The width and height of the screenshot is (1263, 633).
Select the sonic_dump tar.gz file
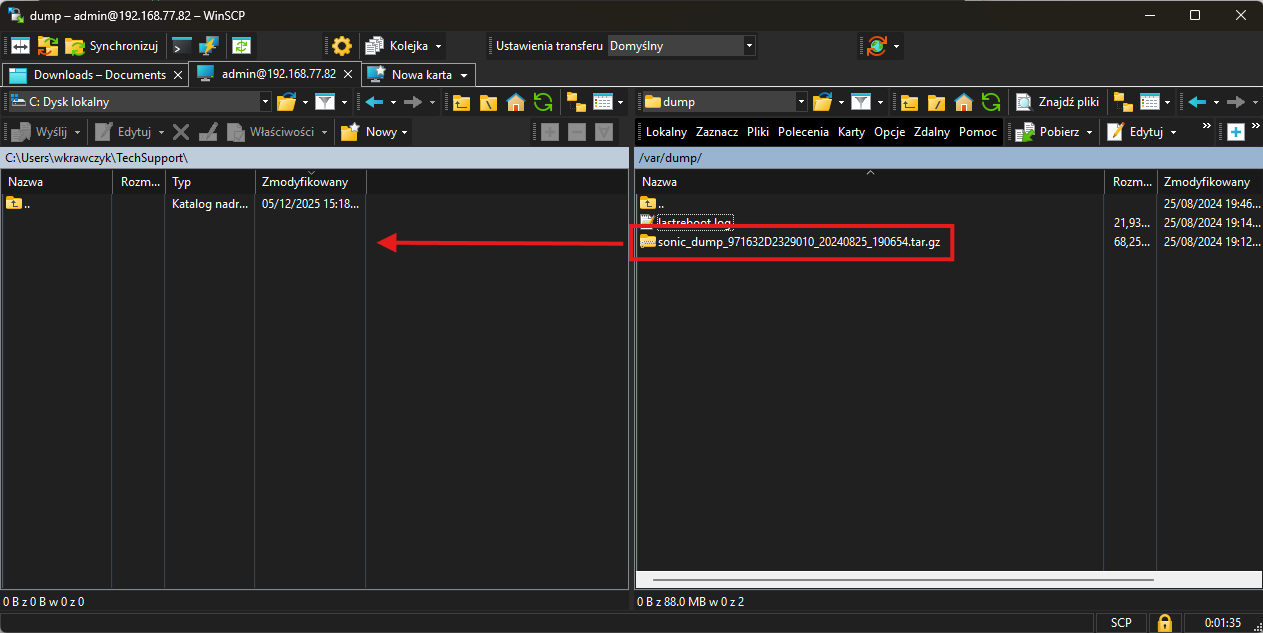(798, 242)
